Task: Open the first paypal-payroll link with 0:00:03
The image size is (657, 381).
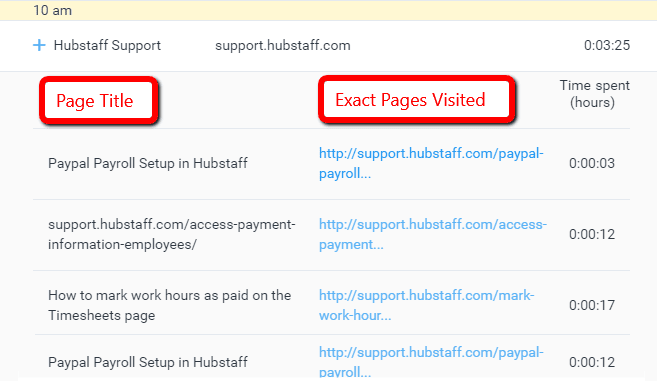Action: point(431,163)
